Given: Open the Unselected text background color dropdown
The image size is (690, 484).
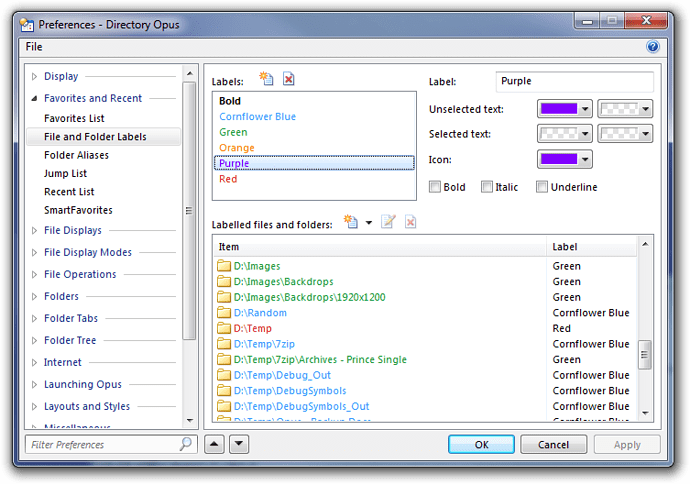Looking at the screenshot, I should [x=645, y=109].
